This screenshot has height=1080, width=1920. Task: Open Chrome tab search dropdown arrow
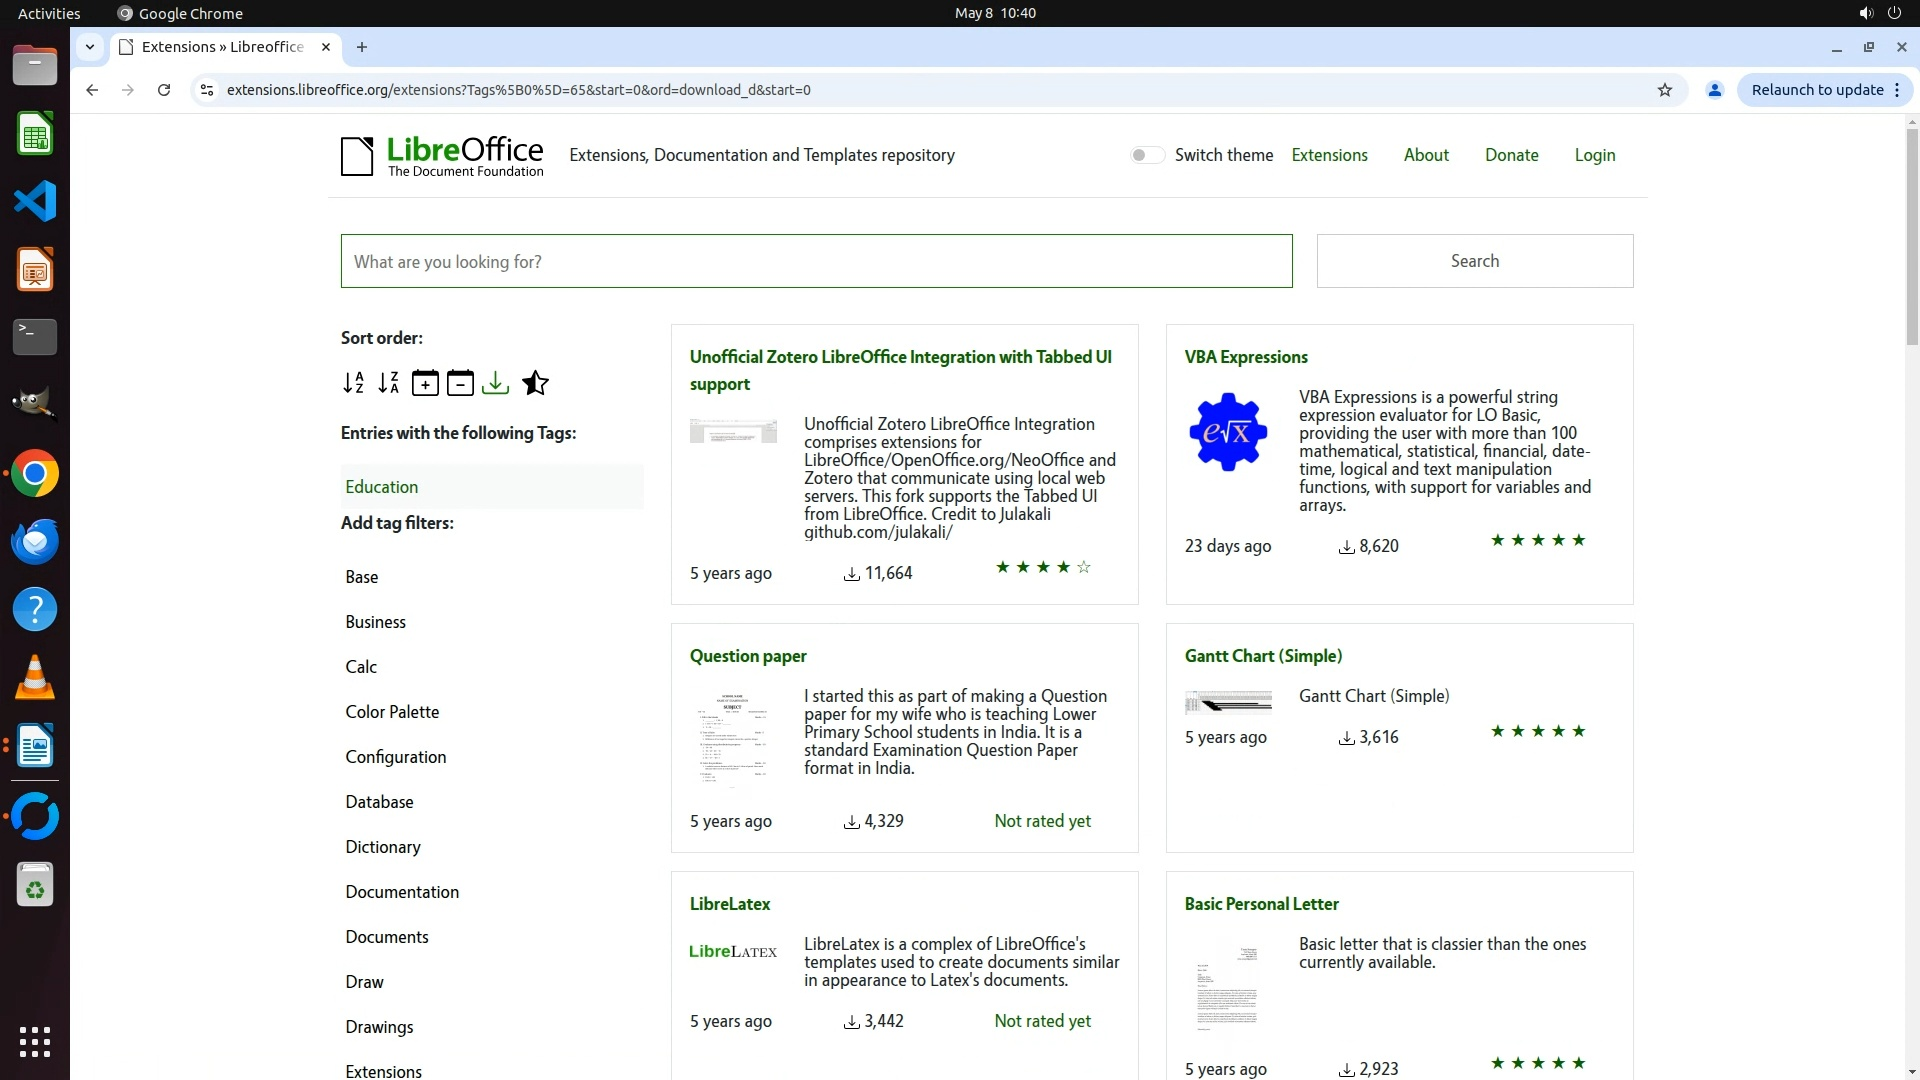pyautogui.click(x=90, y=47)
